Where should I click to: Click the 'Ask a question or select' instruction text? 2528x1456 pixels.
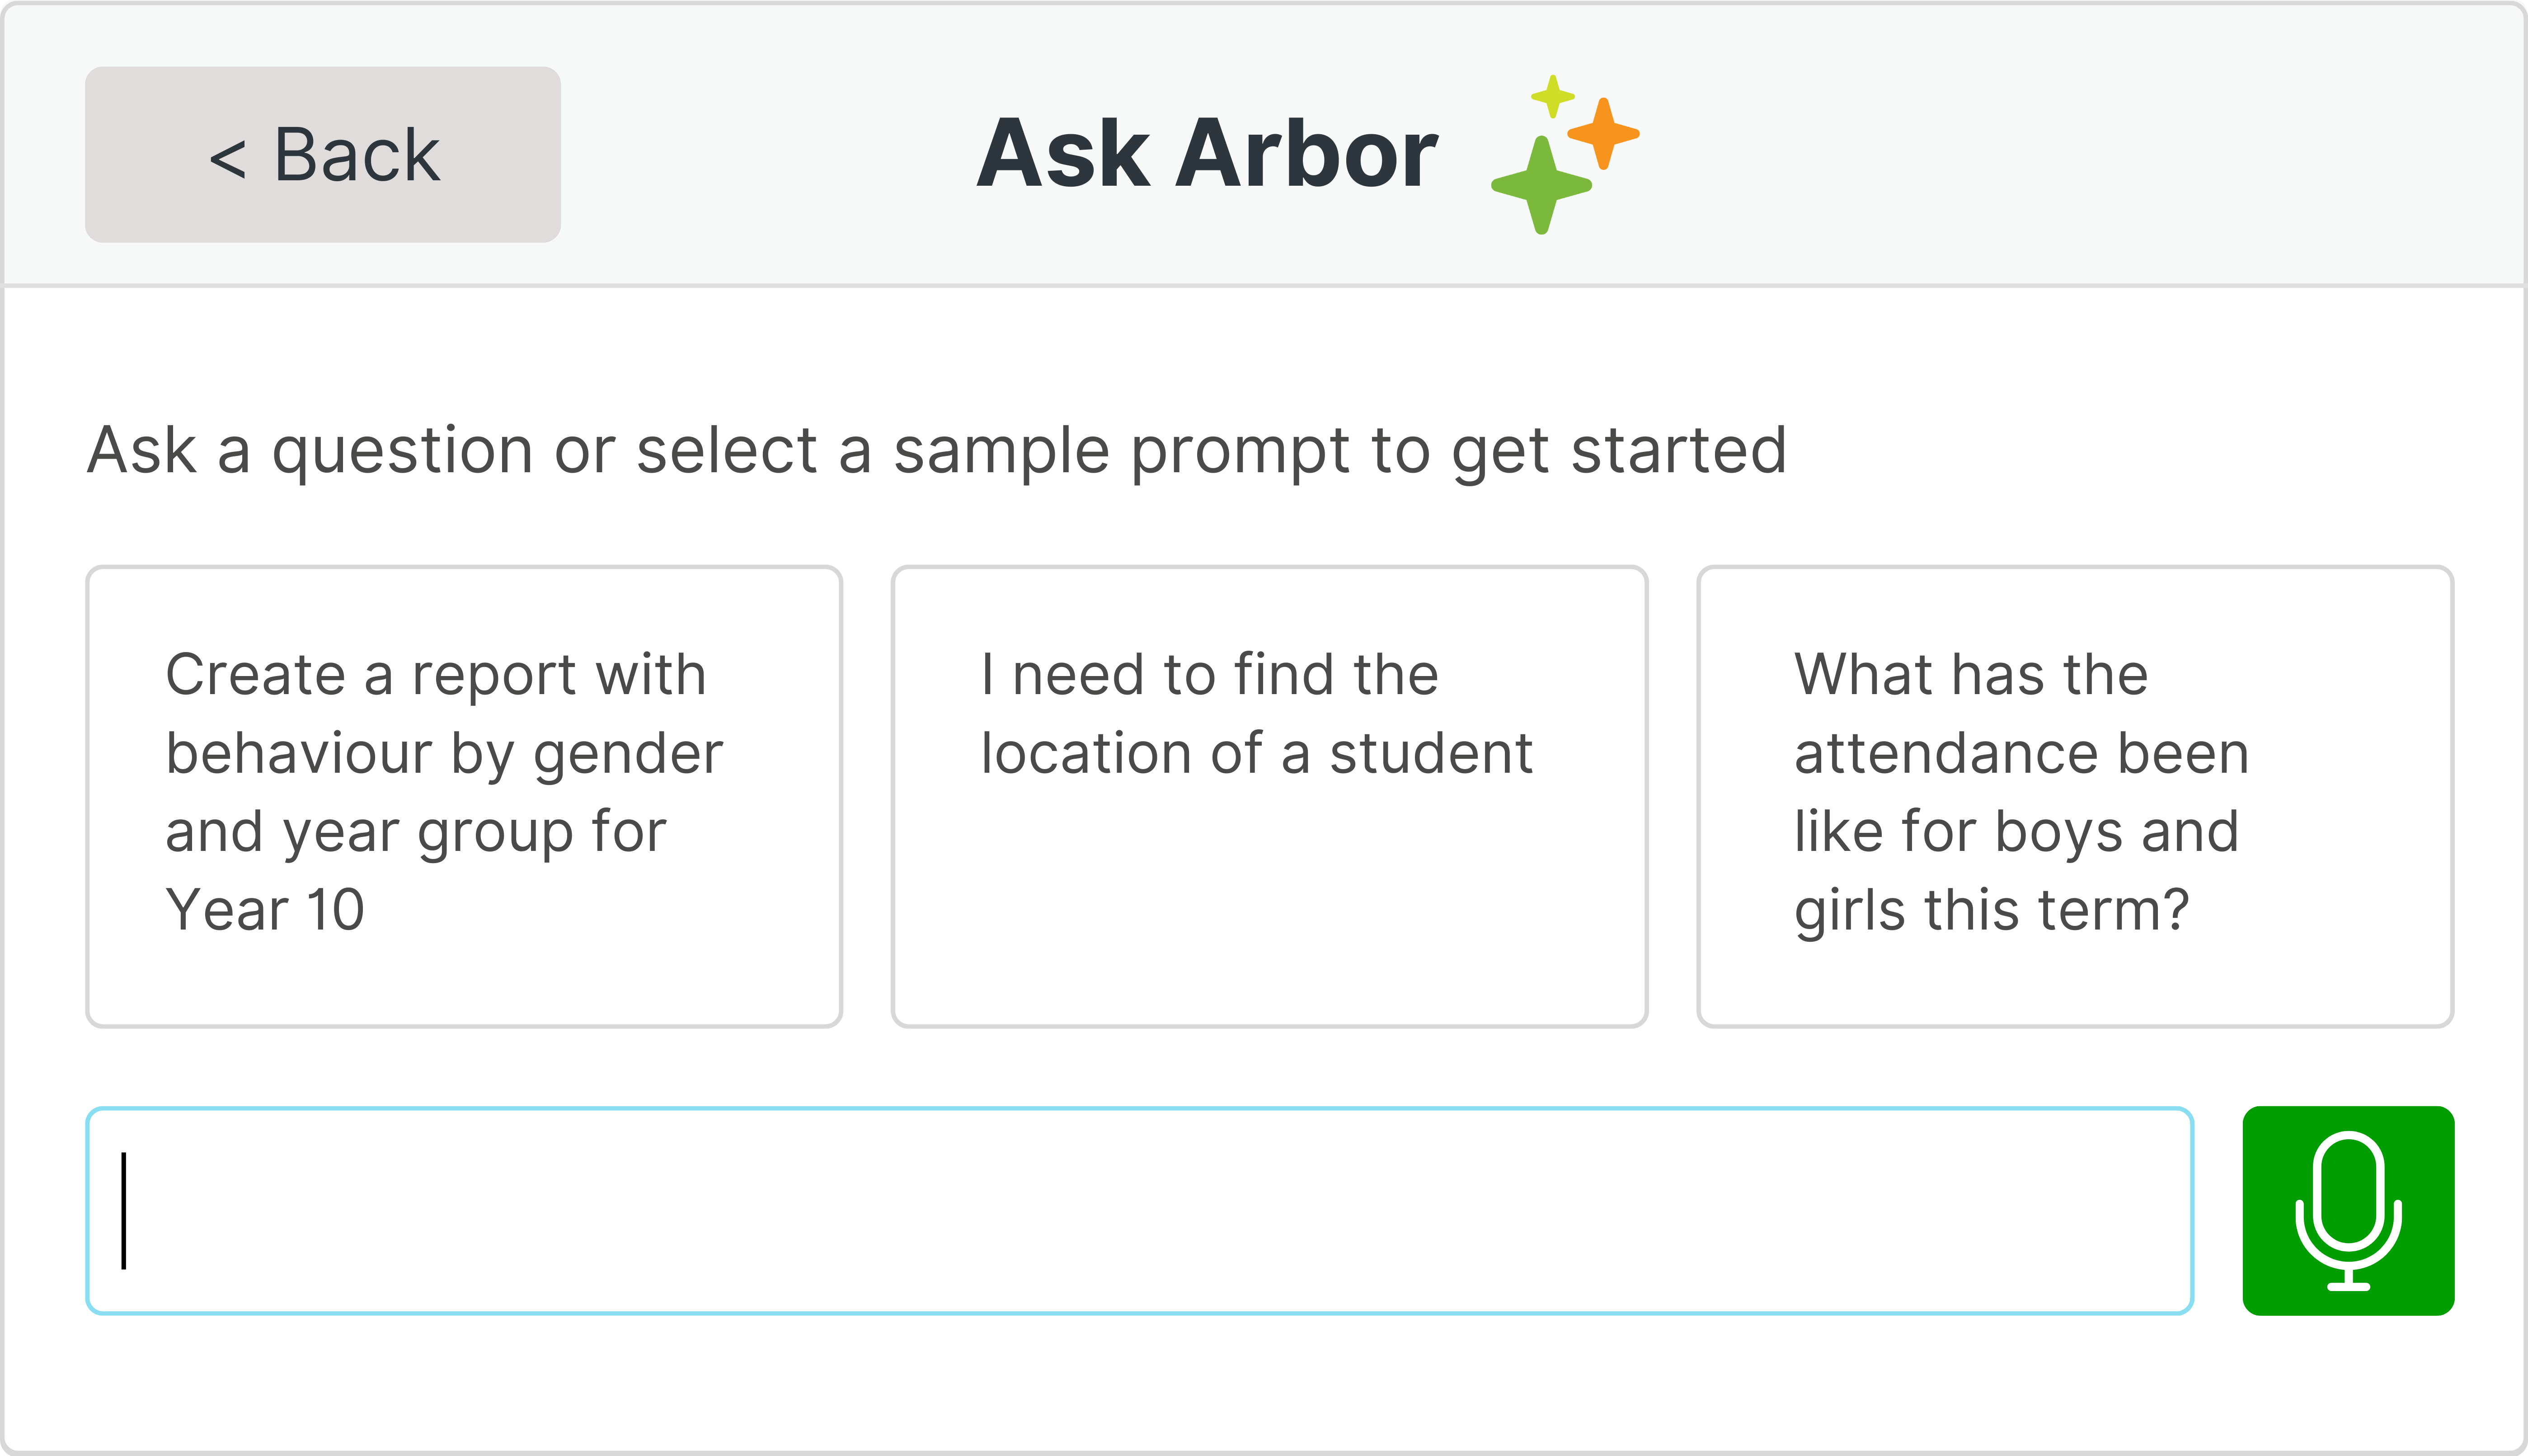[936, 450]
